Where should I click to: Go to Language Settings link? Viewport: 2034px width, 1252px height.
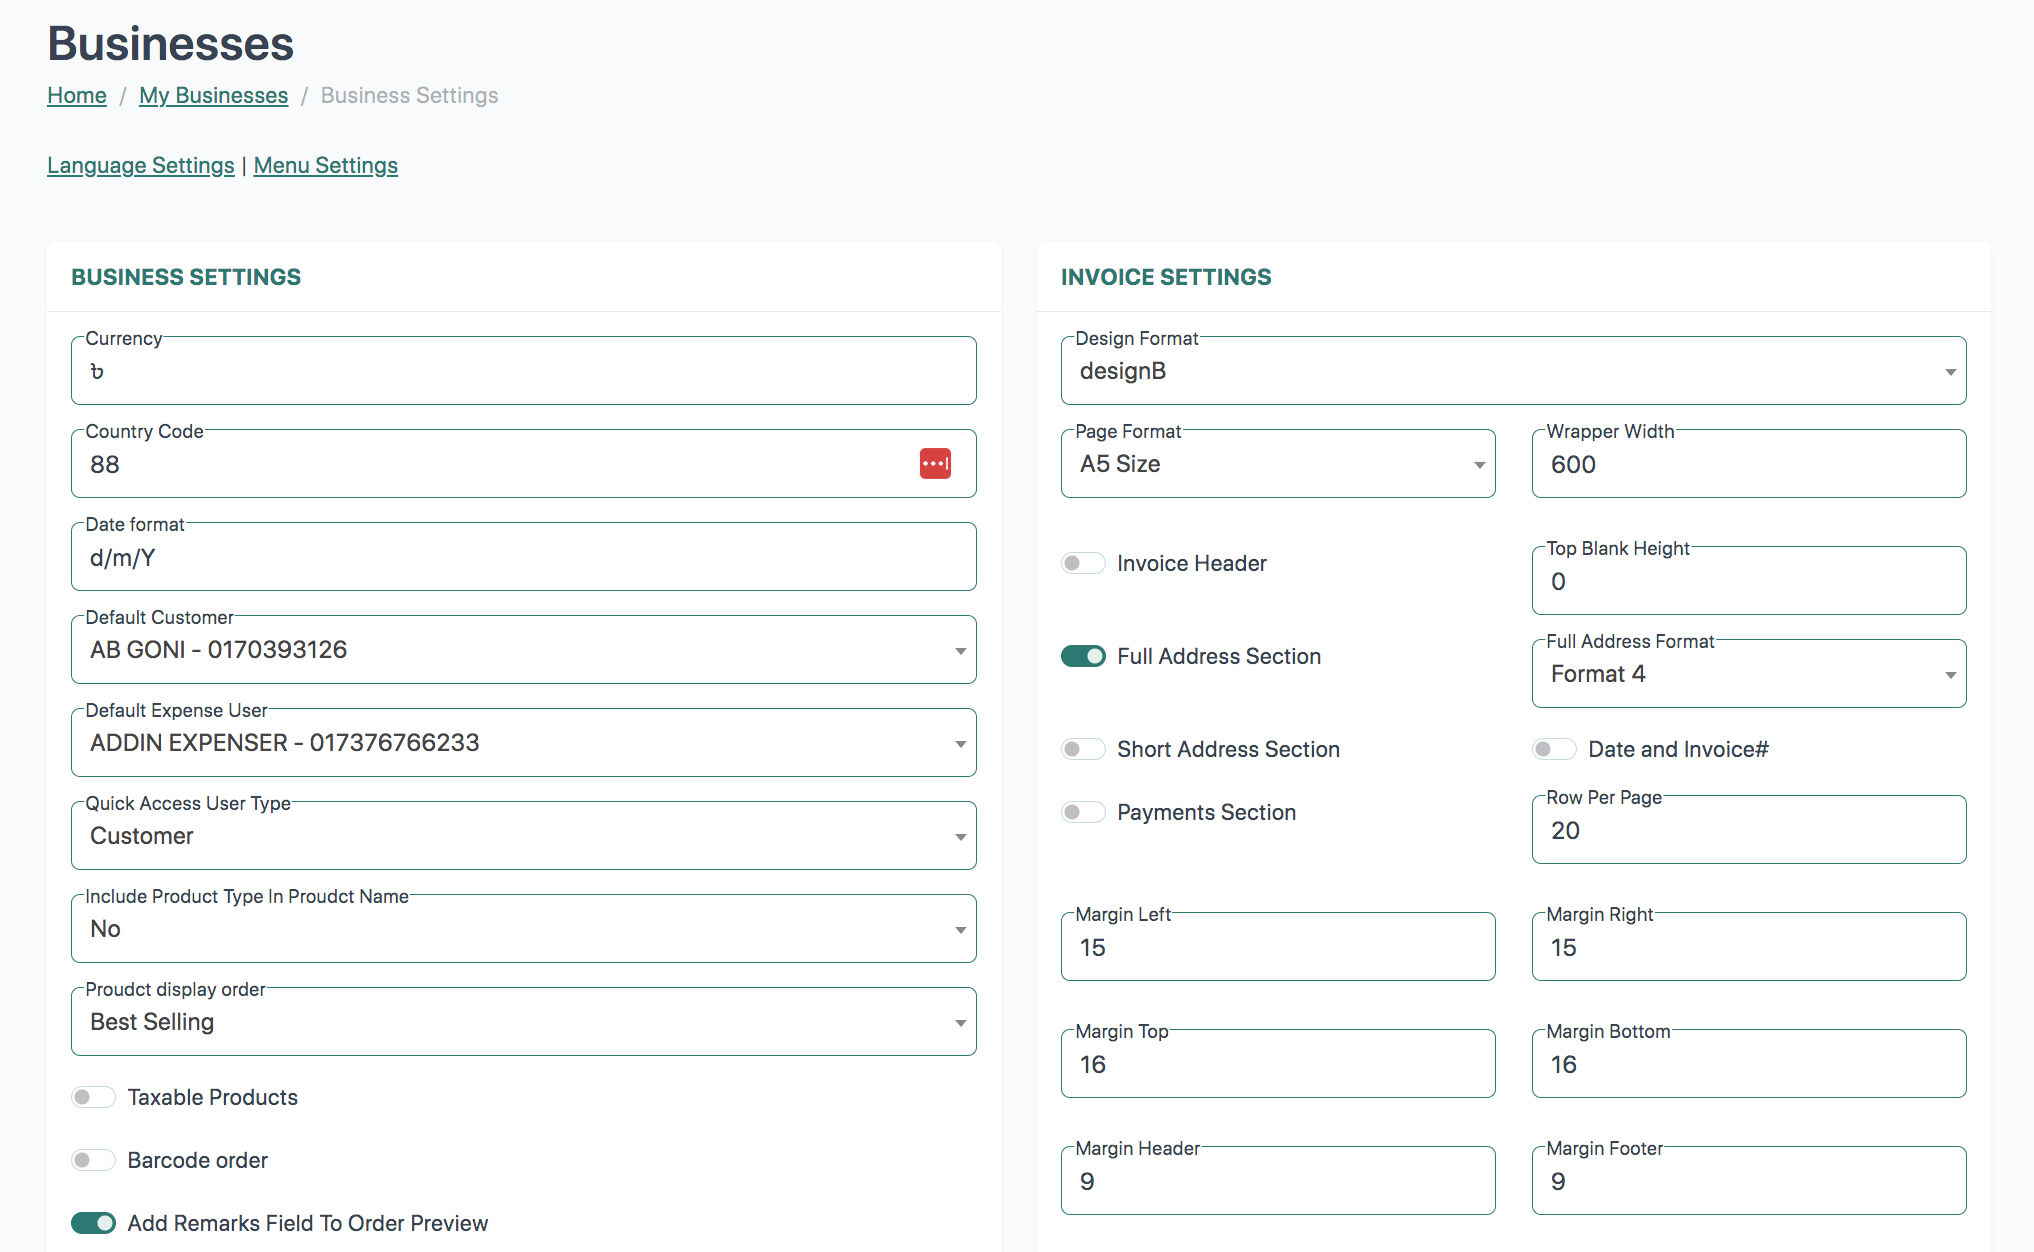tap(140, 165)
